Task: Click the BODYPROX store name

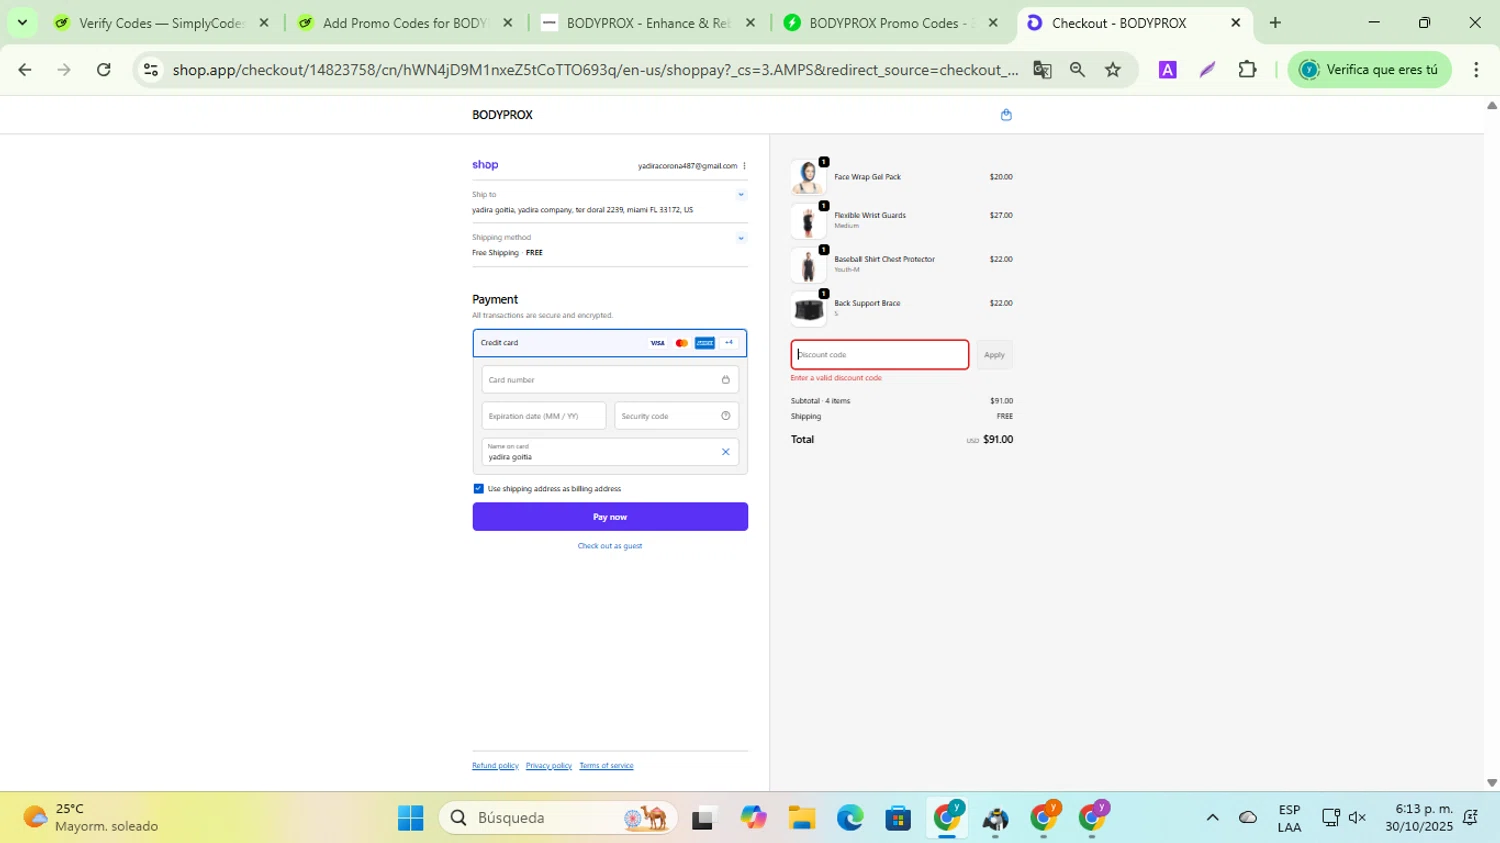Action: [502, 115]
